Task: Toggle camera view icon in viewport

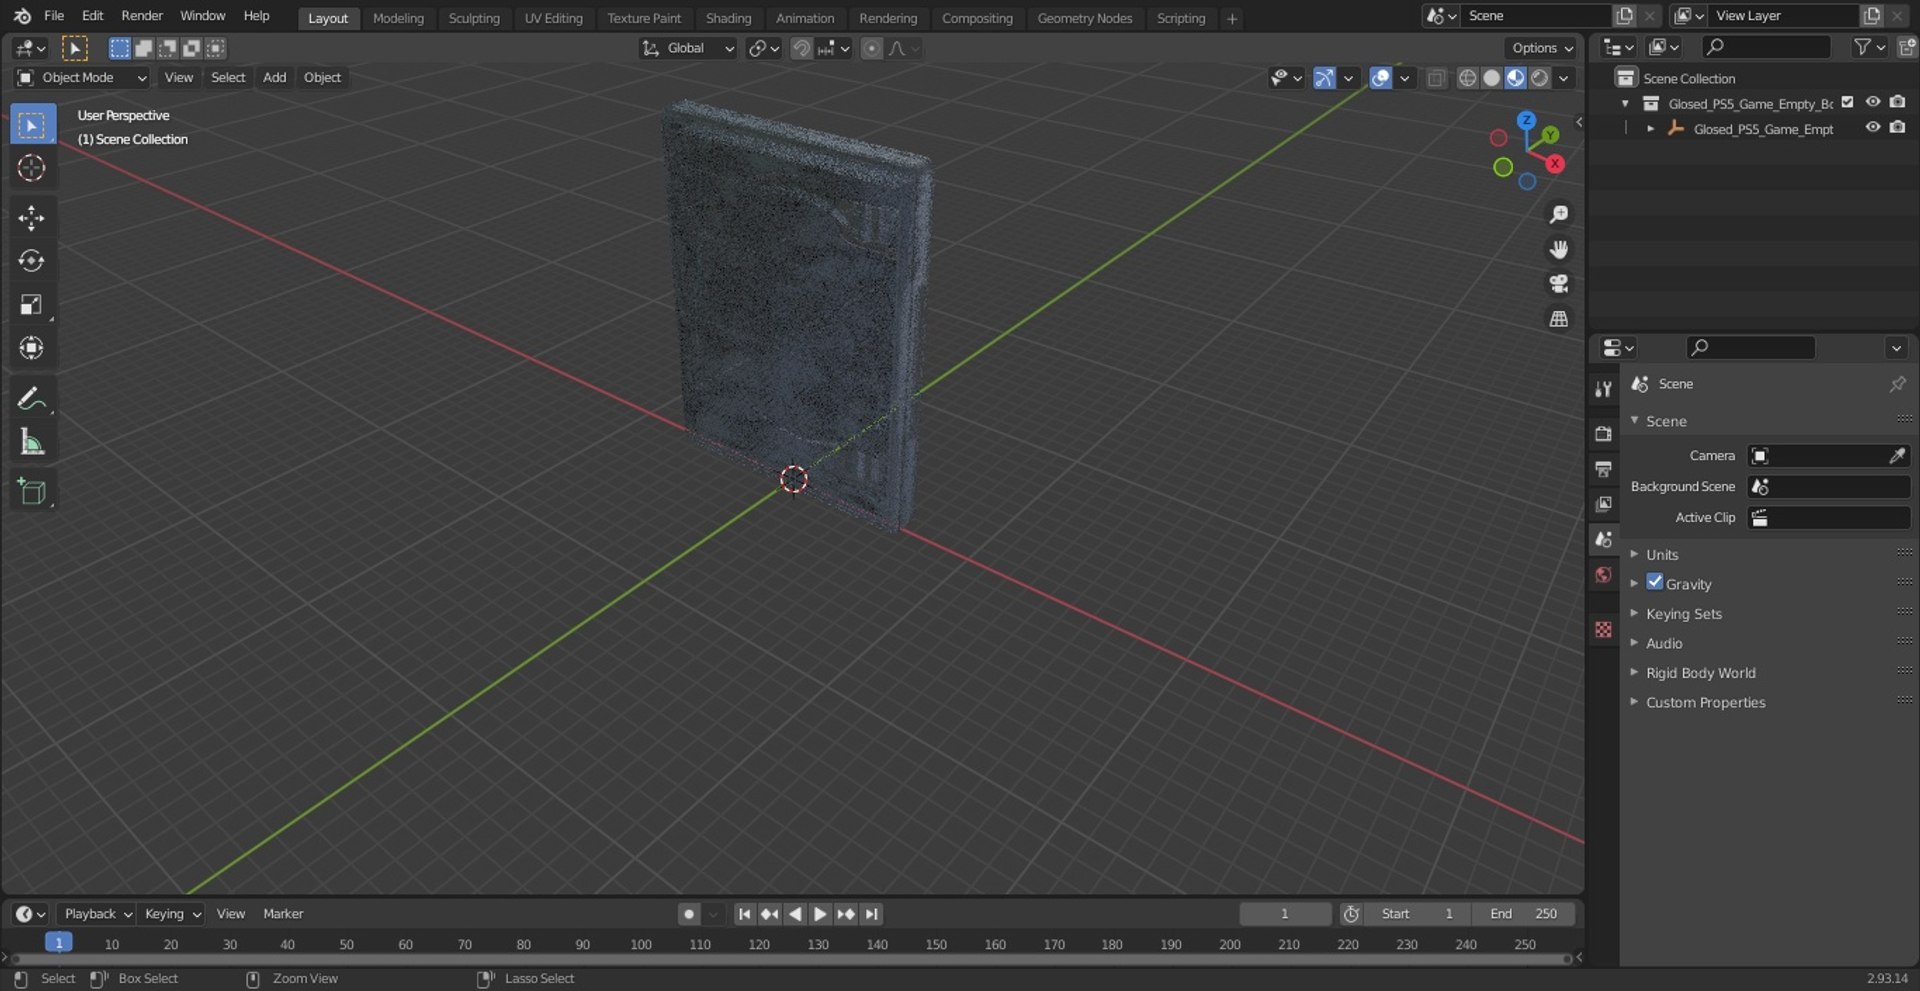Action: click(x=1558, y=284)
